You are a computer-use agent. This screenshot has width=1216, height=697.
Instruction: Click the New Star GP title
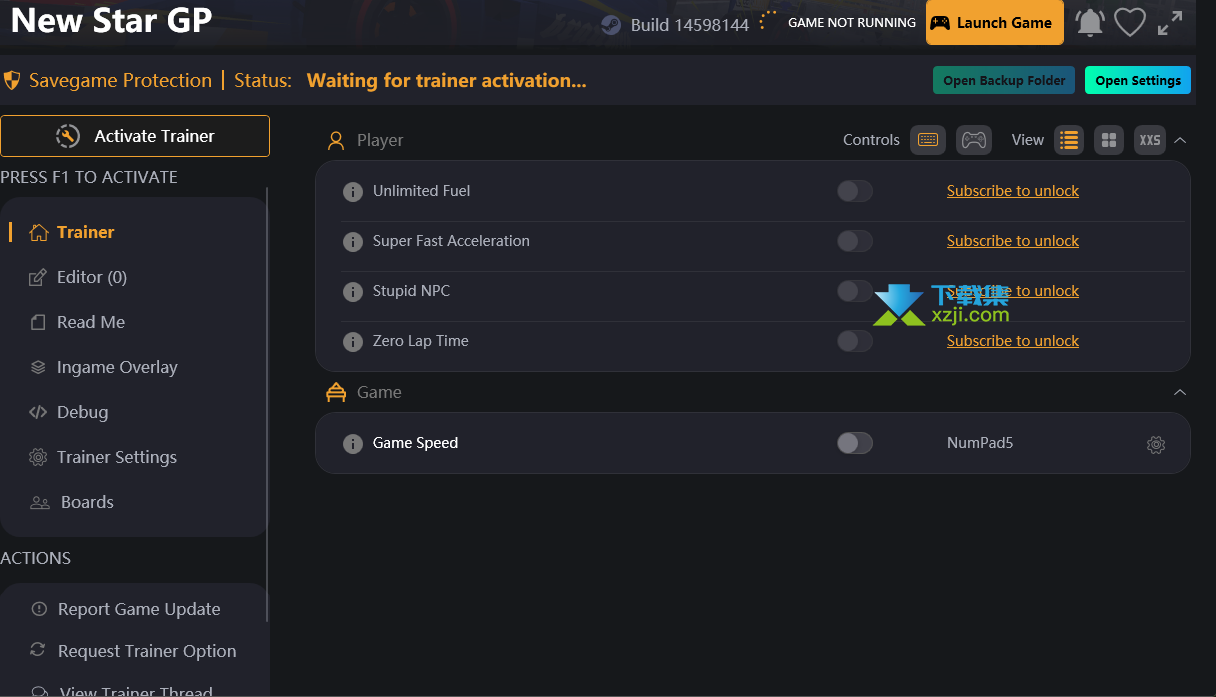point(111,21)
